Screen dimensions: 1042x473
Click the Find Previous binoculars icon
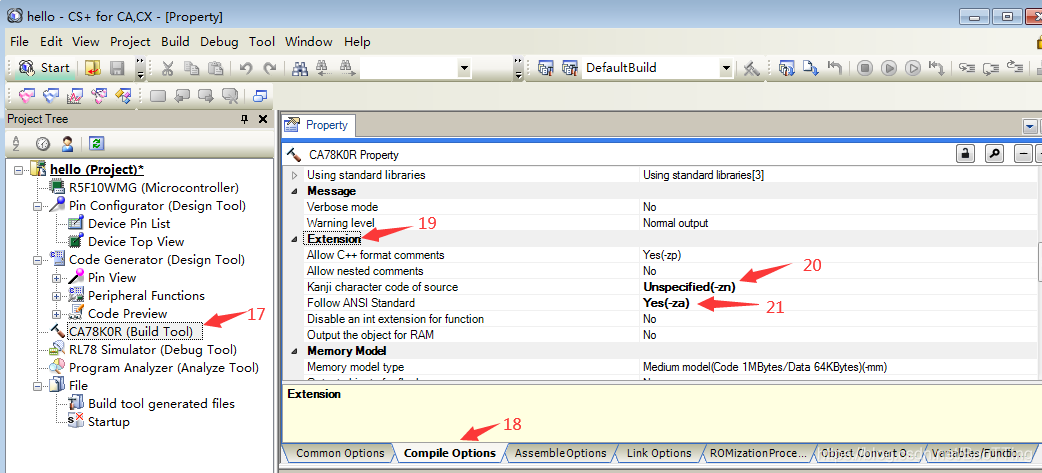tap(322, 68)
